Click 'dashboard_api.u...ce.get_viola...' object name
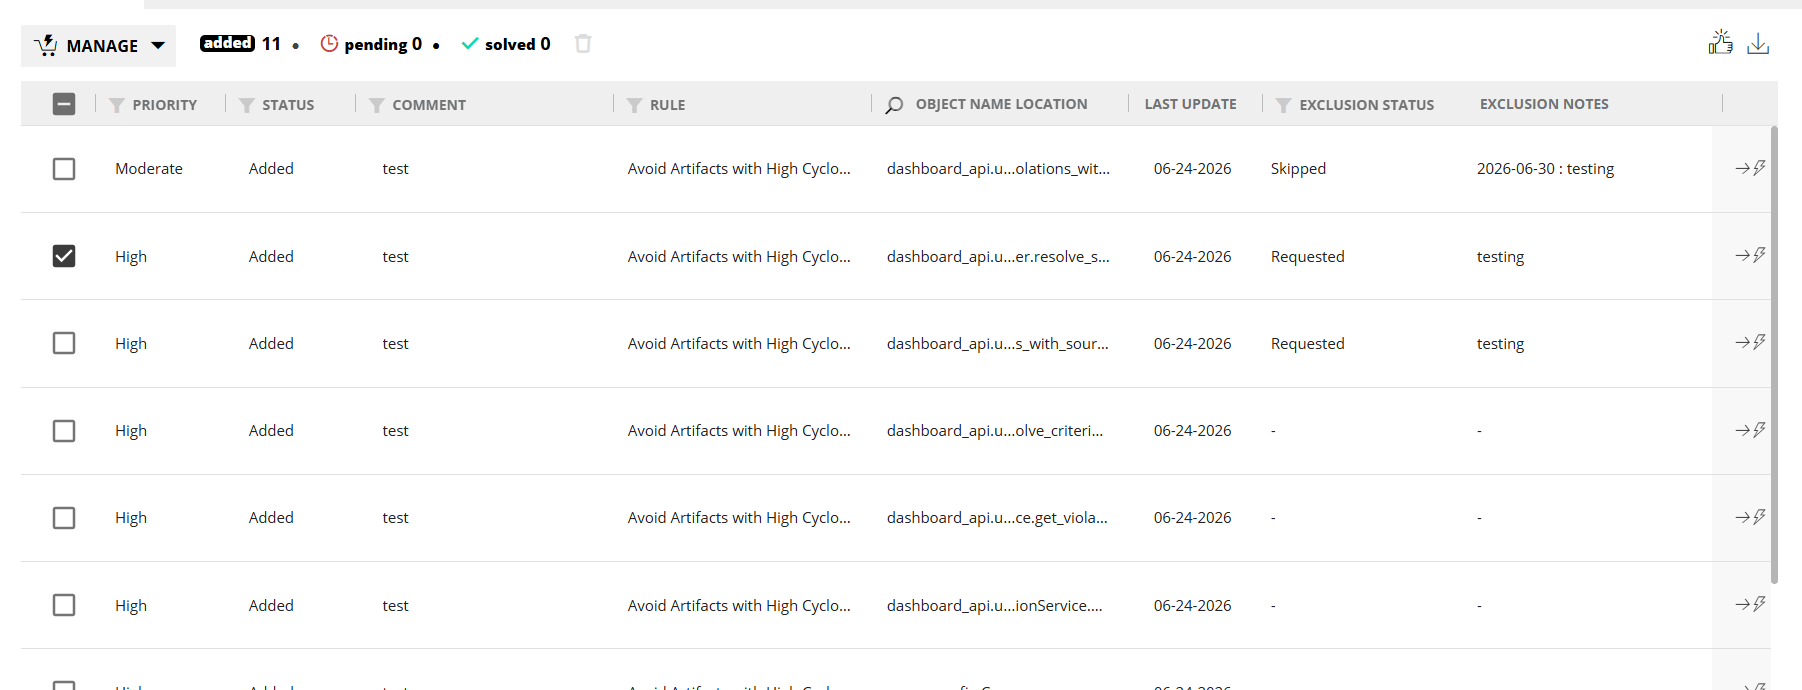This screenshot has height=690, width=1802. (x=997, y=518)
